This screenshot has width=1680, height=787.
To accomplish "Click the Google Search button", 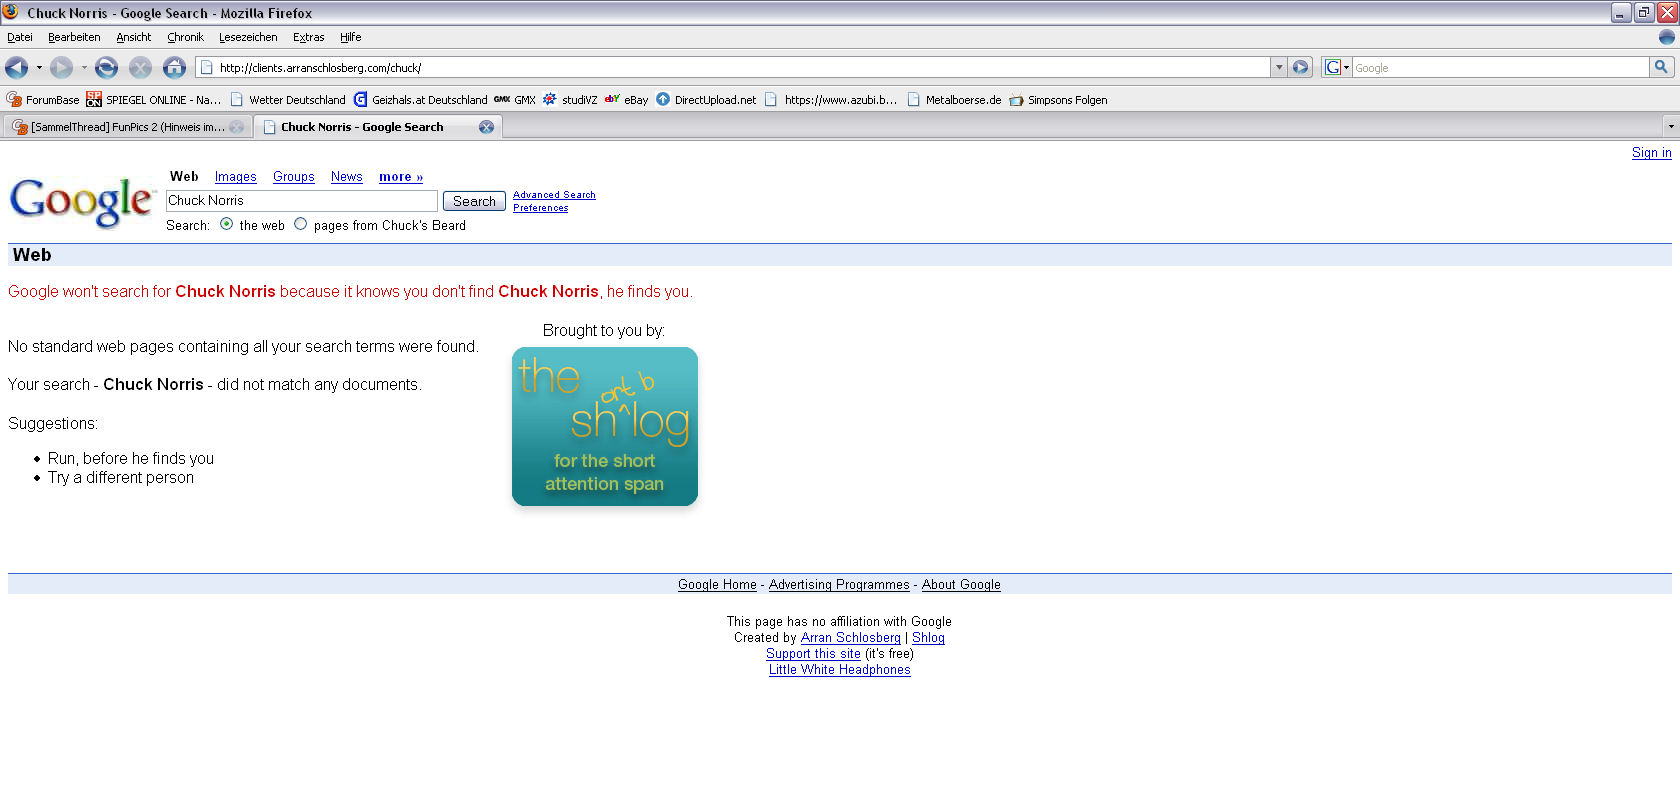I will pyautogui.click(x=474, y=201).
